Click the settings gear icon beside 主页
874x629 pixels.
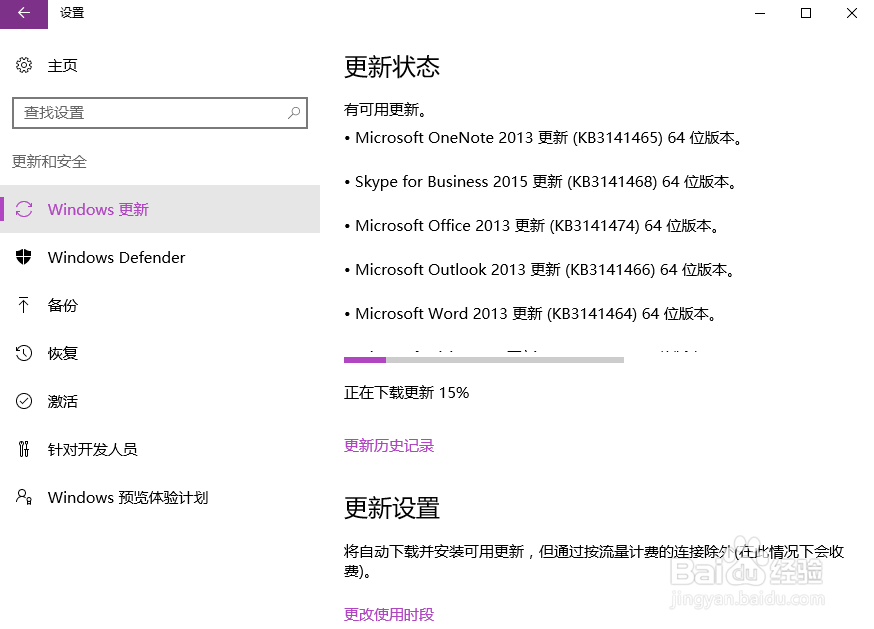click(x=24, y=64)
